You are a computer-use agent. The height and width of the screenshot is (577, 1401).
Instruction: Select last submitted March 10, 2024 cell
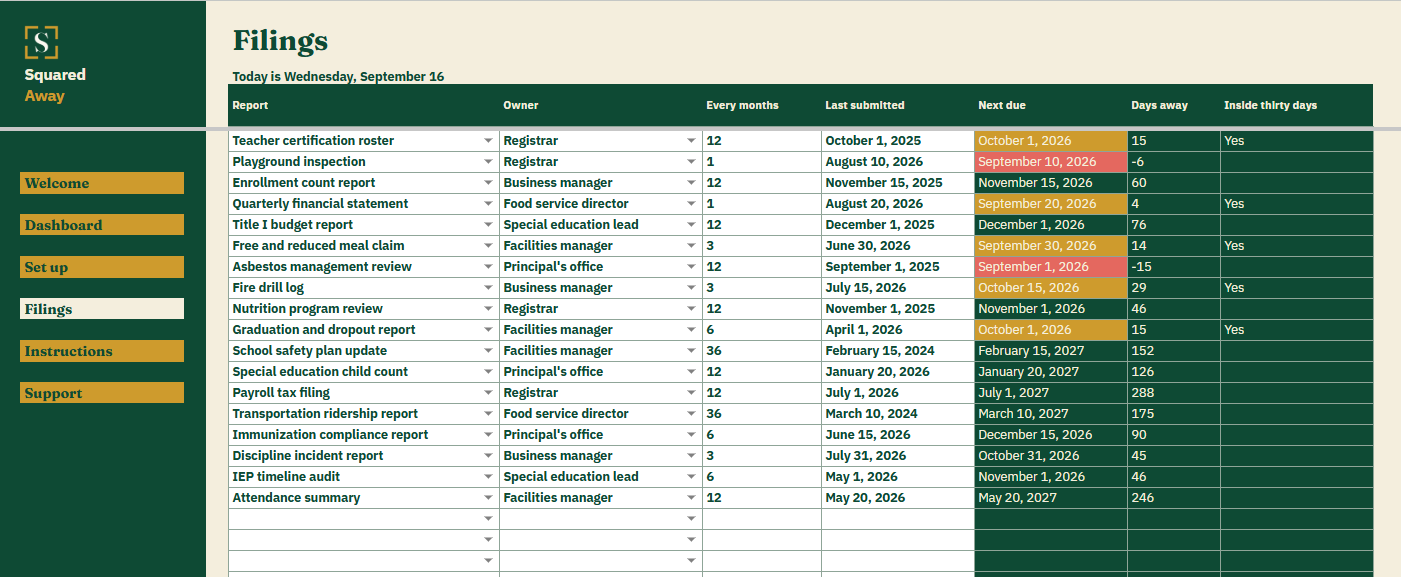click(898, 414)
